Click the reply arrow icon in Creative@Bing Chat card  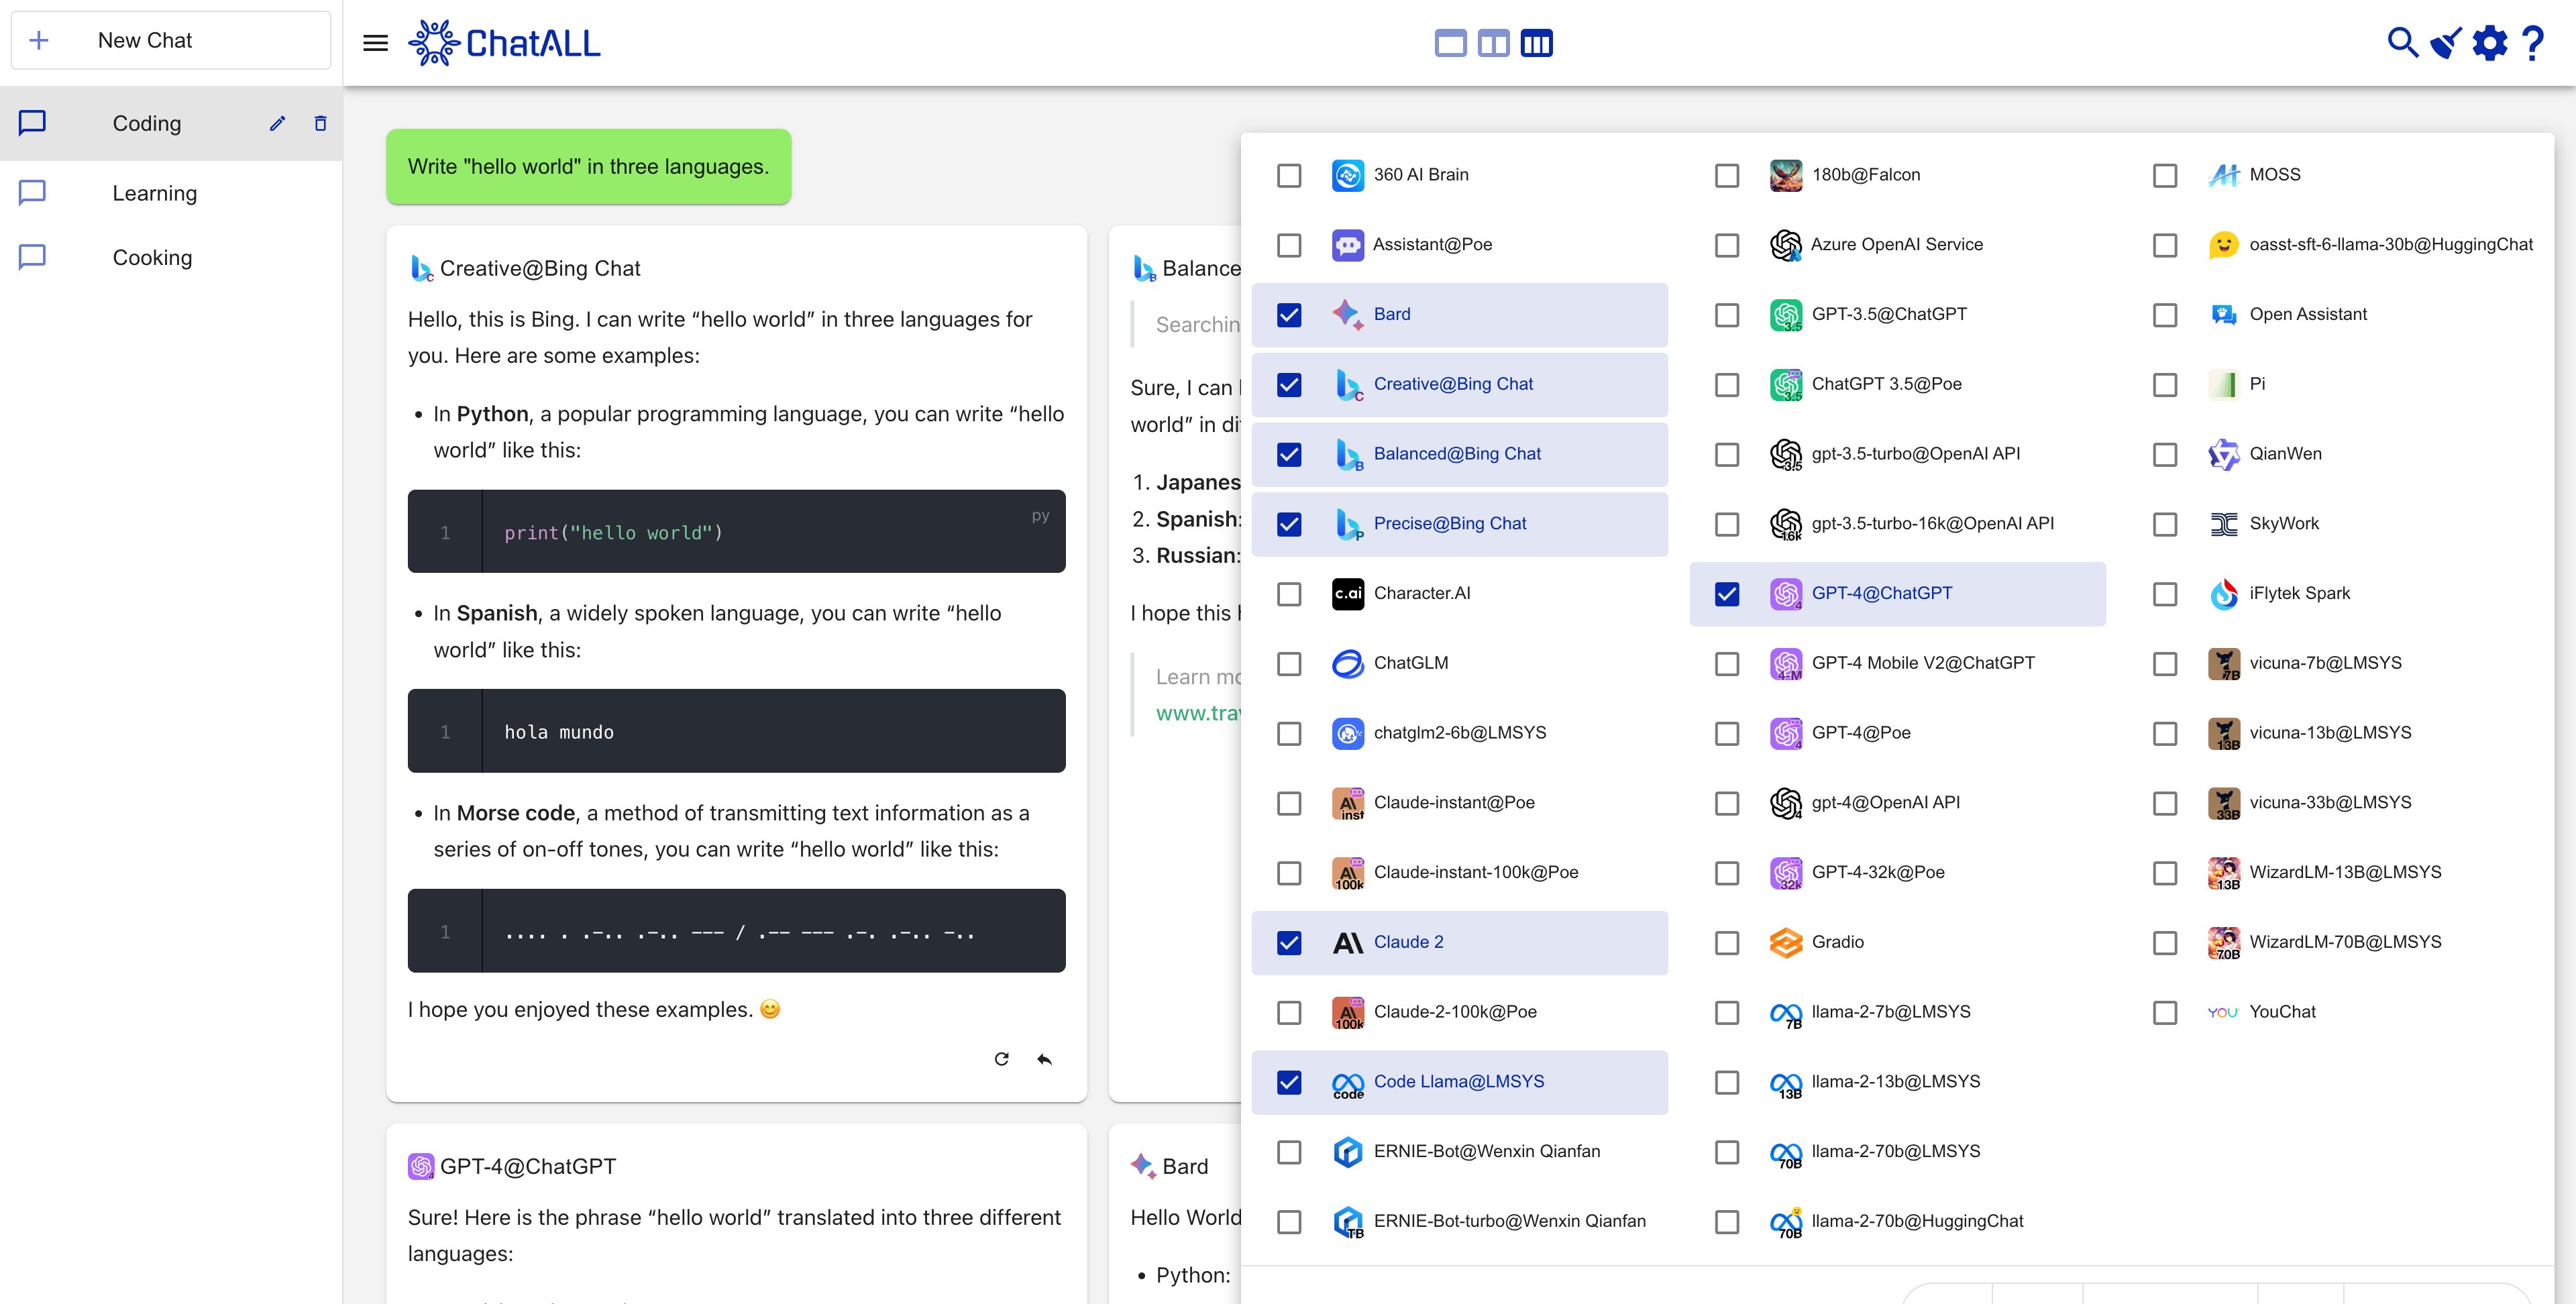point(1045,1059)
